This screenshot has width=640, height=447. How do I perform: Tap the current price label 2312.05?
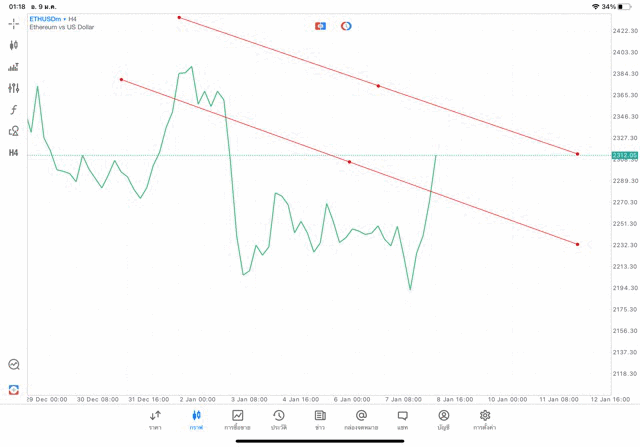[x=625, y=155]
